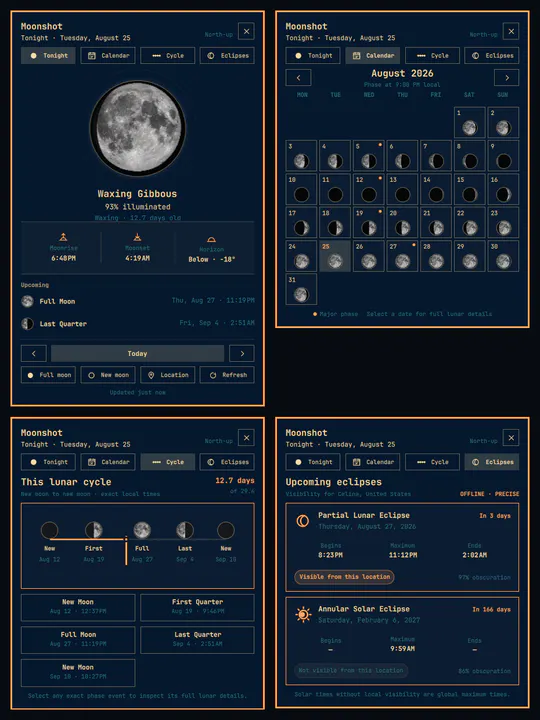
Task: Toggle North-up in the Waxing Gibbous view
Action: (219, 34)
